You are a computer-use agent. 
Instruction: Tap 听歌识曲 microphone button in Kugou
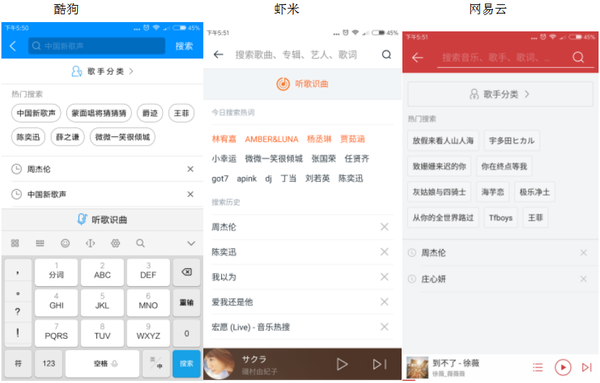(102, 220)
